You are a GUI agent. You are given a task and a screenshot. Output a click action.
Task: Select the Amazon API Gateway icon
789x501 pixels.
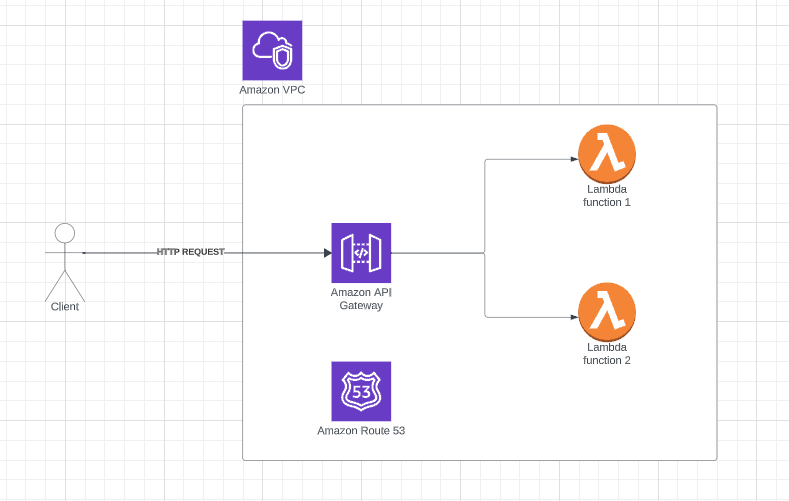coord(361,253)
